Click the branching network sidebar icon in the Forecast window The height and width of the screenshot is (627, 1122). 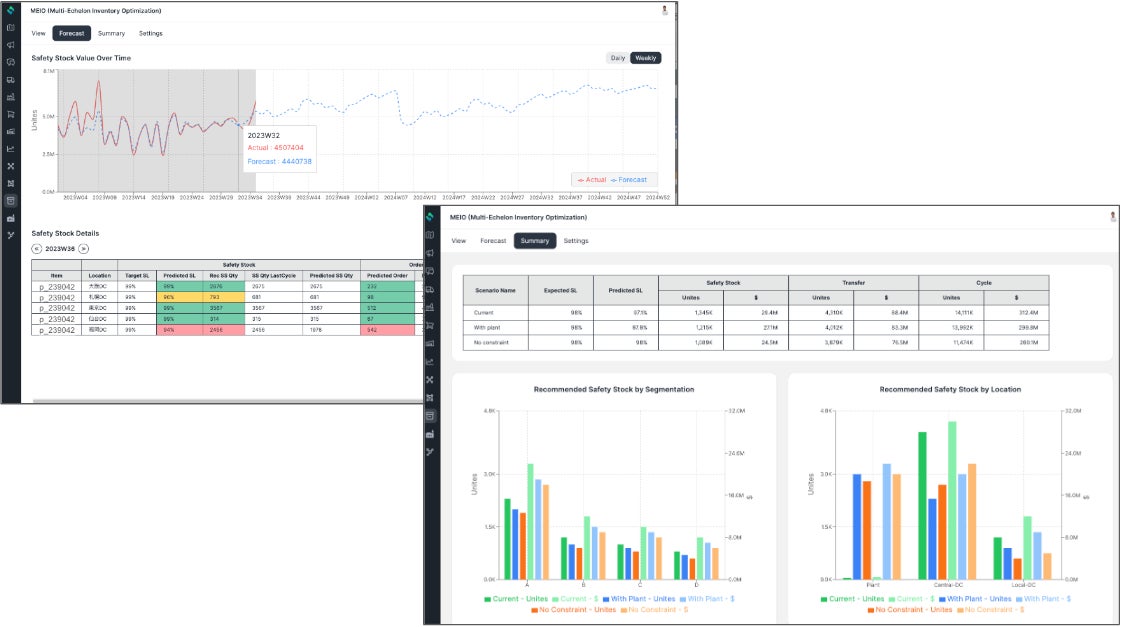[11, 235]
